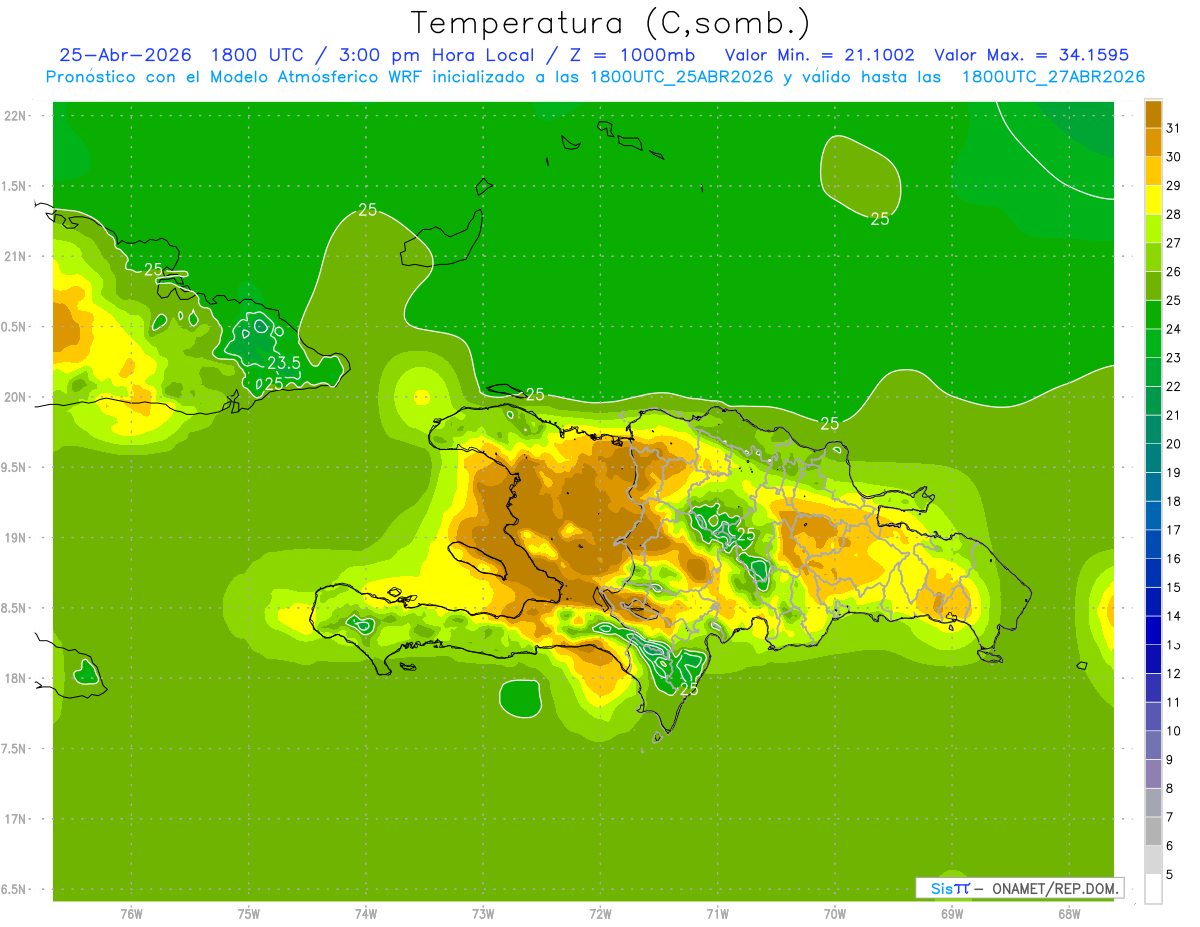This screenshot has width=1200, height=927.
Task: Click the 72W longitude axis label
Action: (x=600, y=913)
